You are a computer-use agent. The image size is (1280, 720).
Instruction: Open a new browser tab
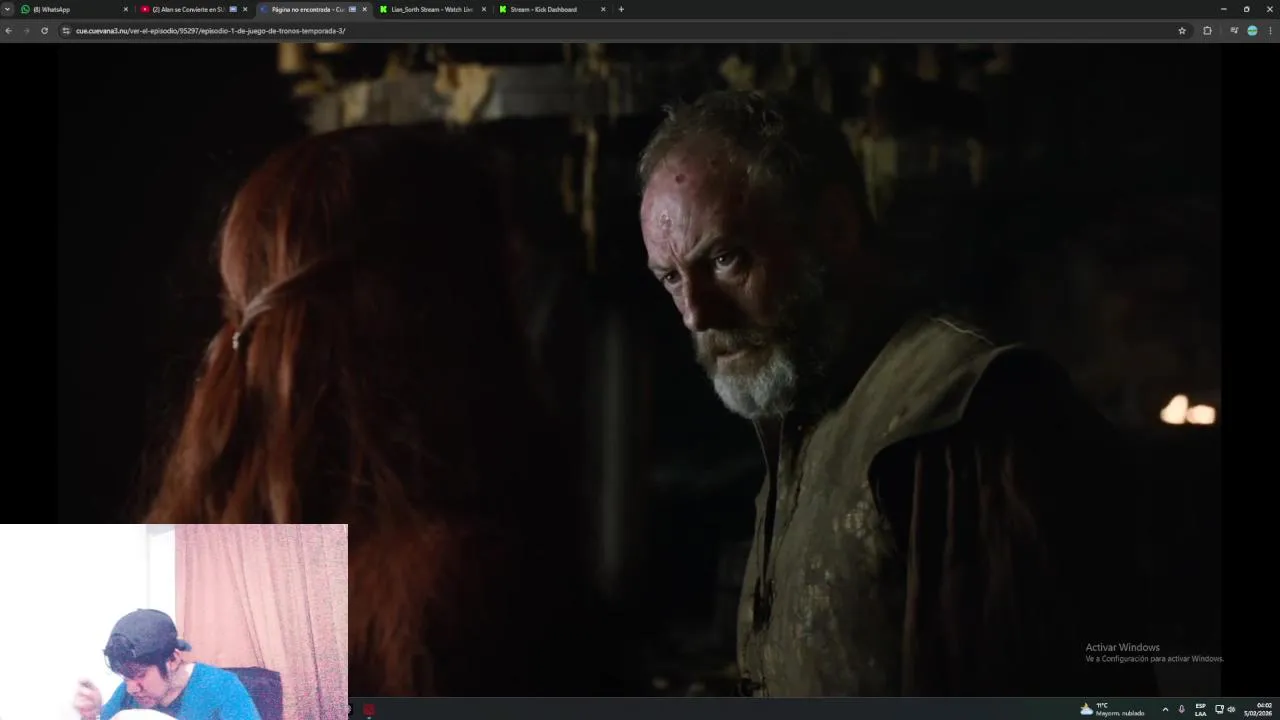pos(621,9)
